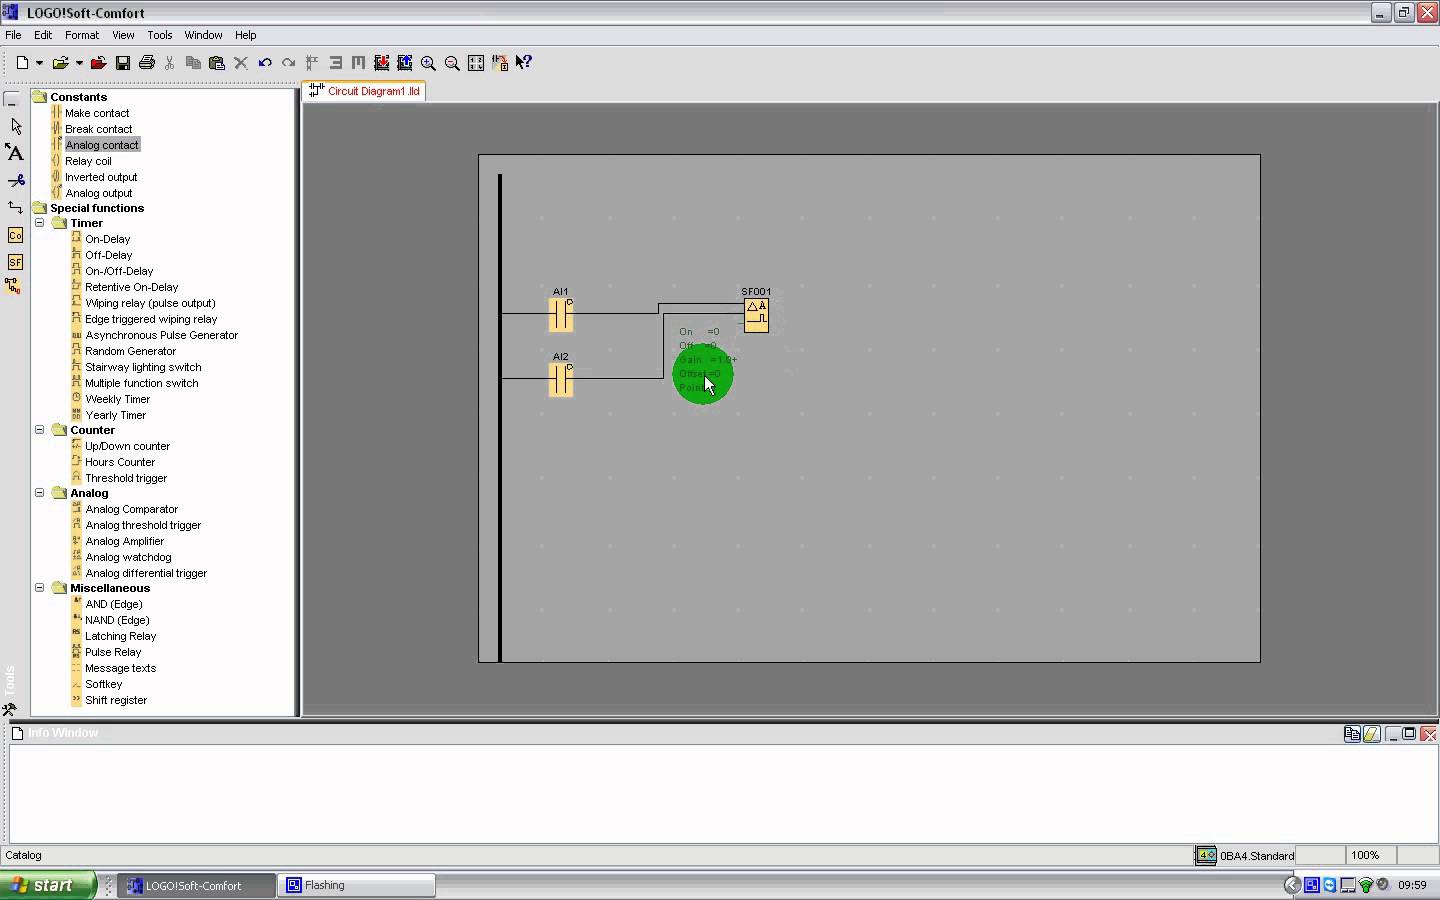Click the Zoom Out magnifier icon
Image resolution: width=1440 pixels, height=900 pixels.
(x=452, y=63)
